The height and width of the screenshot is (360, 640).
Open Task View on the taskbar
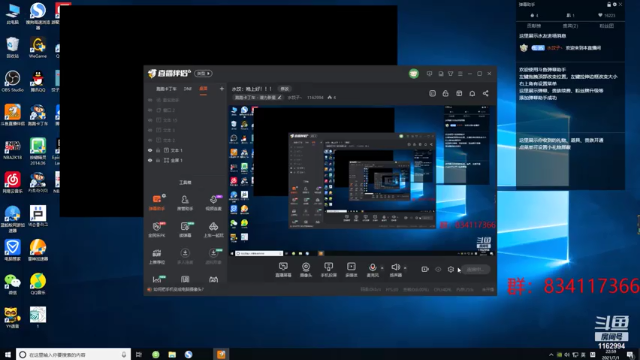click(x=139, y=354)
